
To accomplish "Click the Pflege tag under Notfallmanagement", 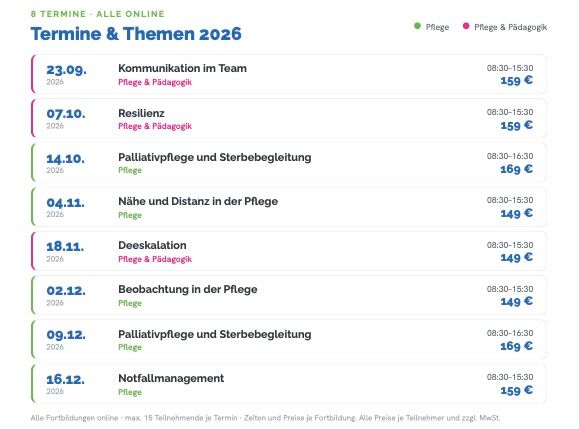I will 130,392.
